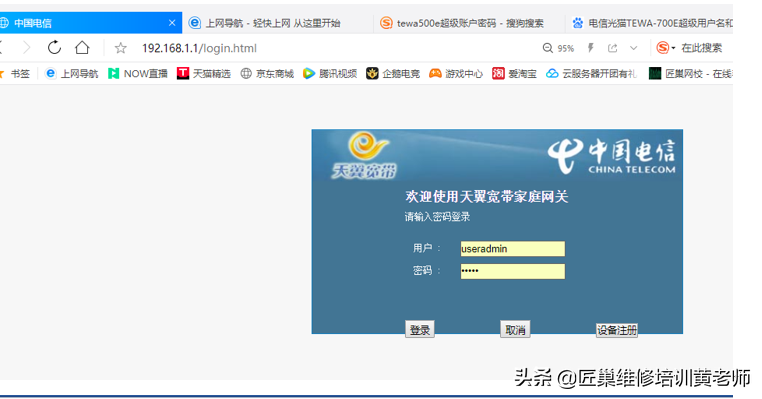Viewport: 762px width, 399px height.
Task: Open the 爱淘宝 bookmark
Action: 514,74
